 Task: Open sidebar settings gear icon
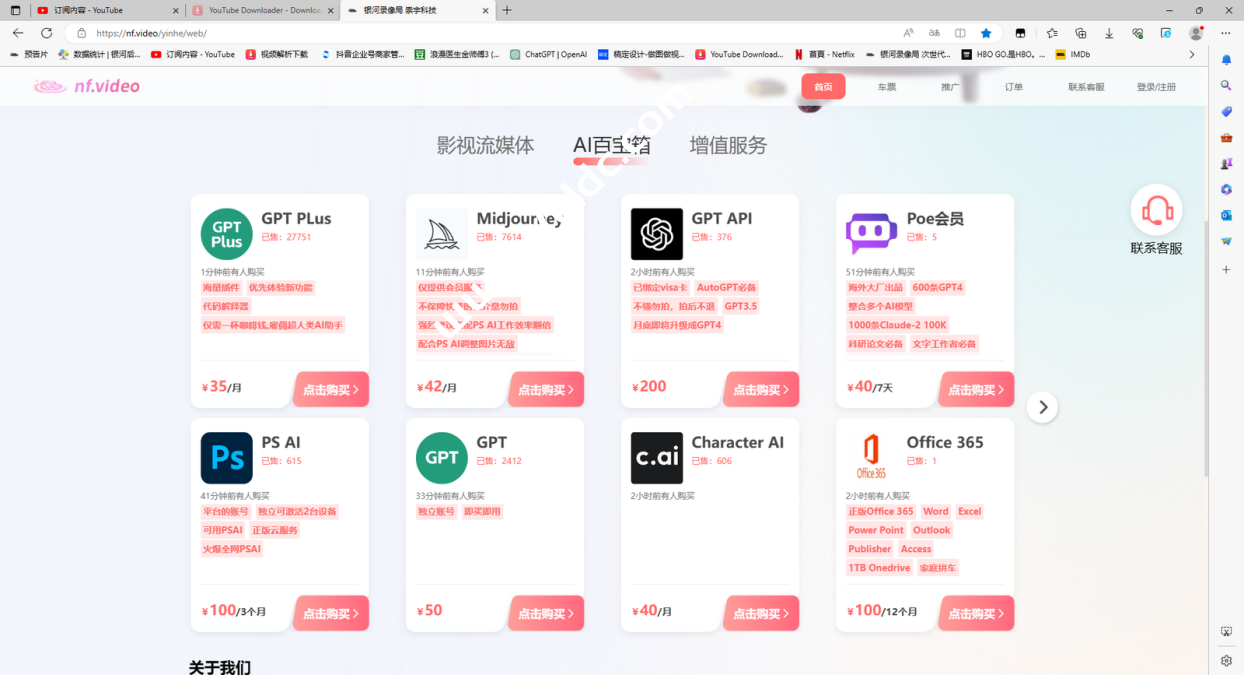[x=1226, y=661]
